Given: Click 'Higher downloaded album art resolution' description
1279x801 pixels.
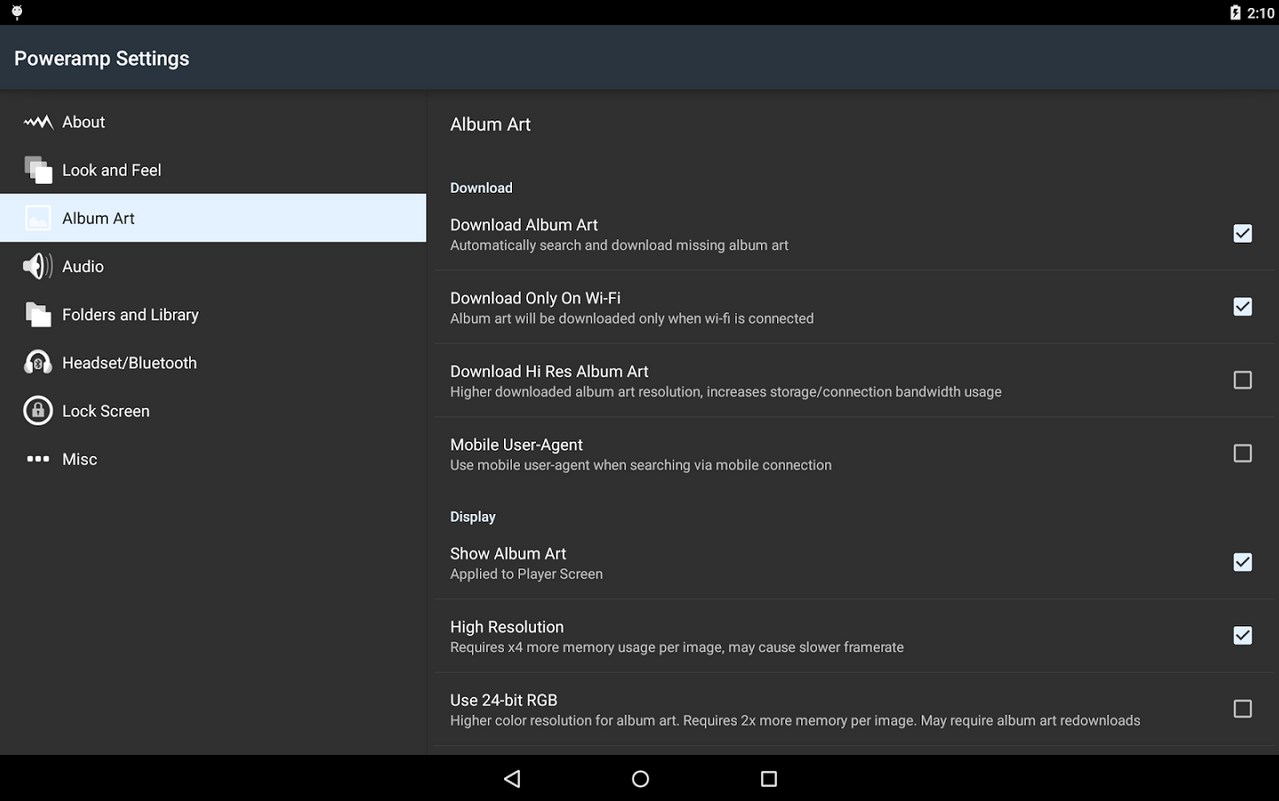Looking at the screenshot, I should point(726,392).
